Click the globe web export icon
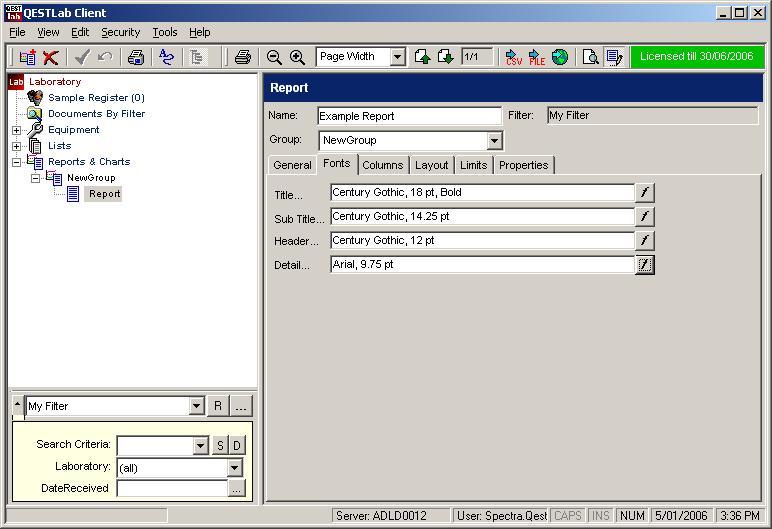This screenshot has width=772, height=529. click(560, 58)
